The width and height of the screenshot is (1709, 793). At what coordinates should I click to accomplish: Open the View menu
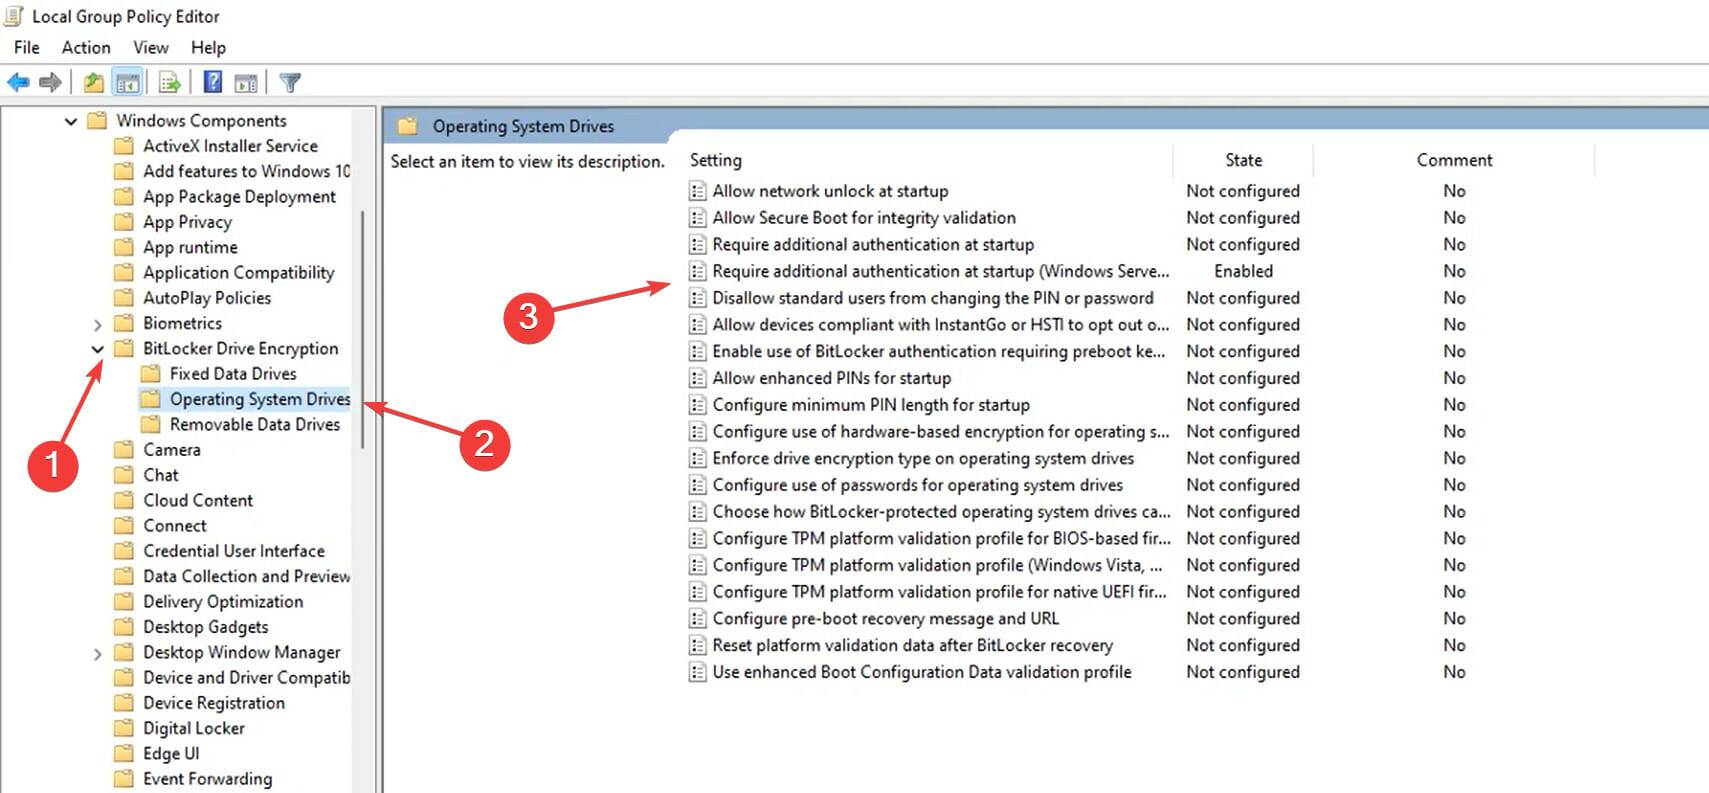pos(151,47)
